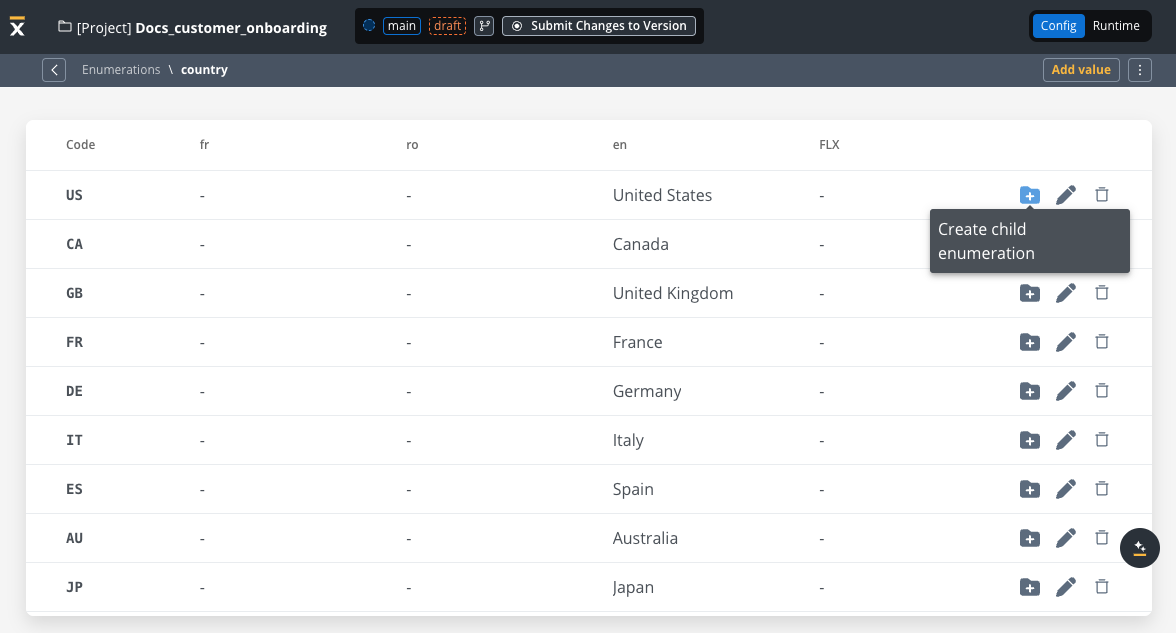Screen dimensions: 1176x633
Task: Select the CA code cell
Action: (74, 244)
